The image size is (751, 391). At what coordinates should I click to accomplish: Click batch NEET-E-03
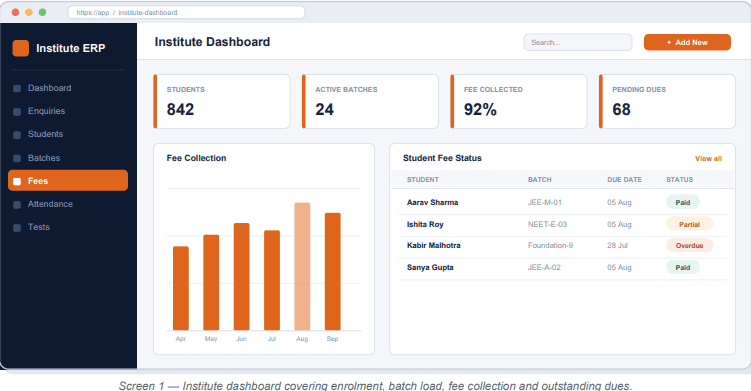pos(547,224)
